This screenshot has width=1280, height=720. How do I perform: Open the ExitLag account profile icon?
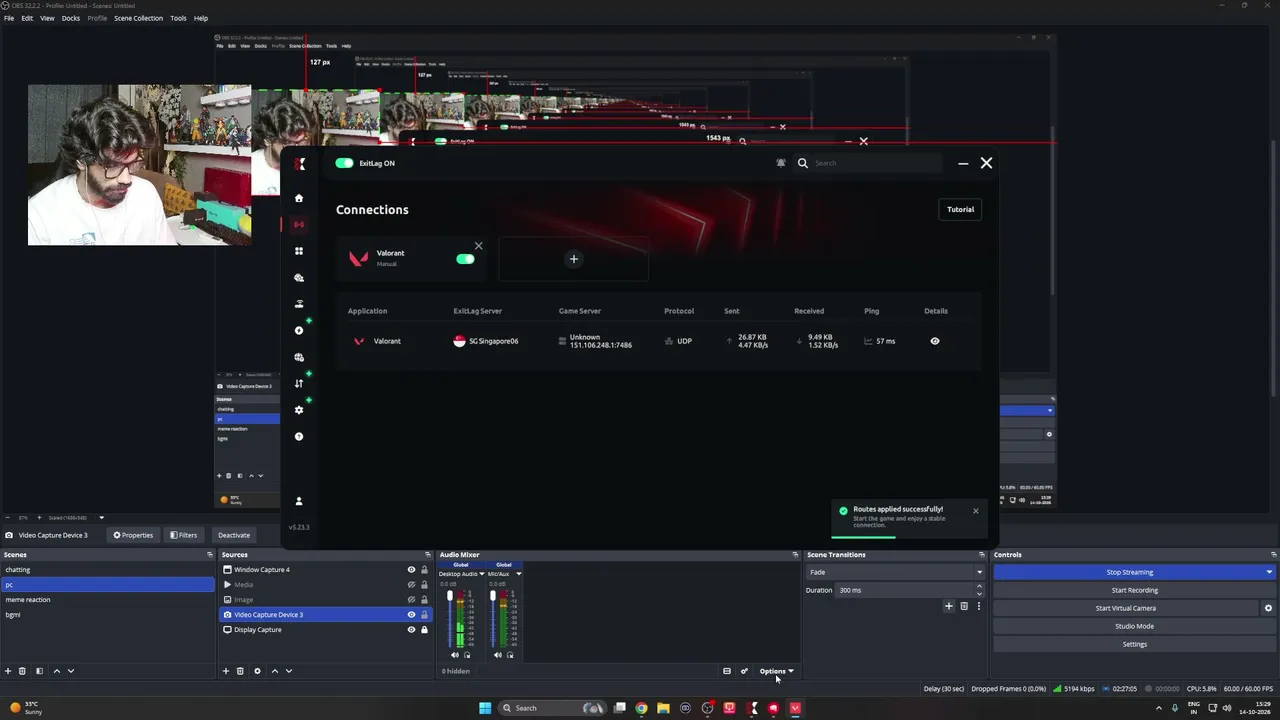click(x=298, y=501)
